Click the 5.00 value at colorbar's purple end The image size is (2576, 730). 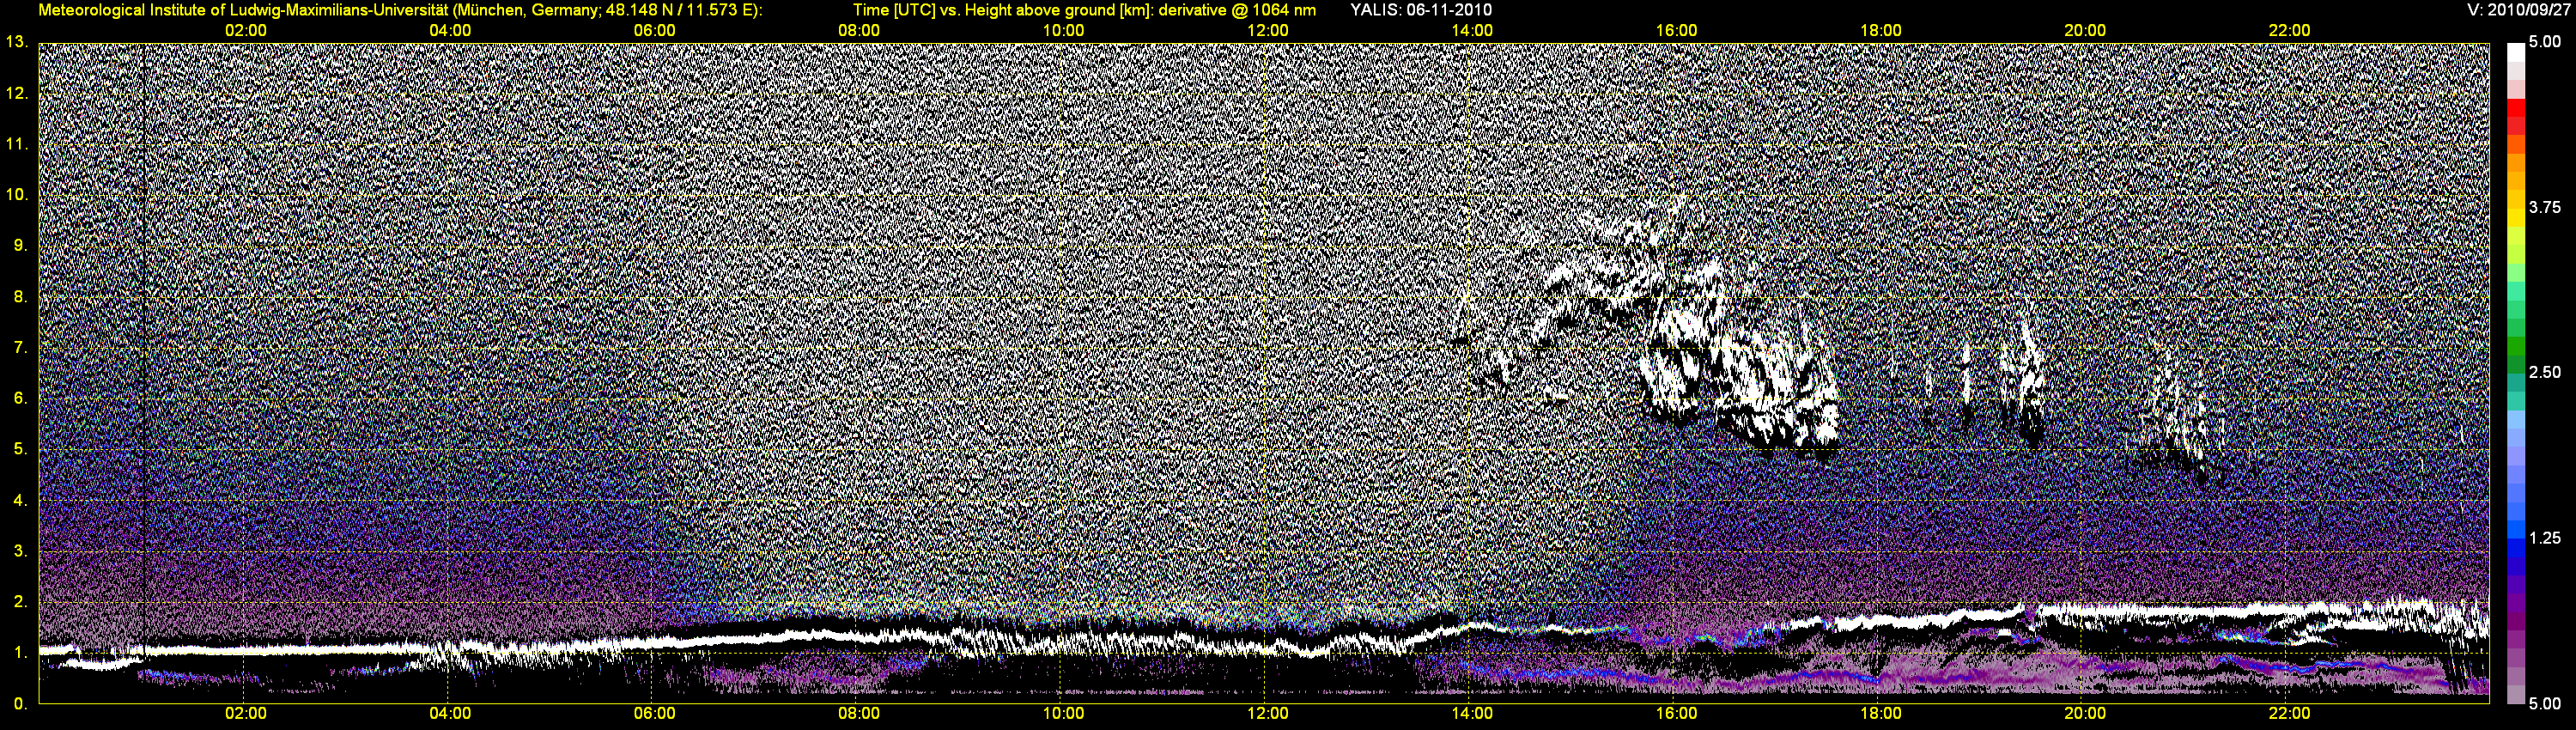(x=2545, y=704)
